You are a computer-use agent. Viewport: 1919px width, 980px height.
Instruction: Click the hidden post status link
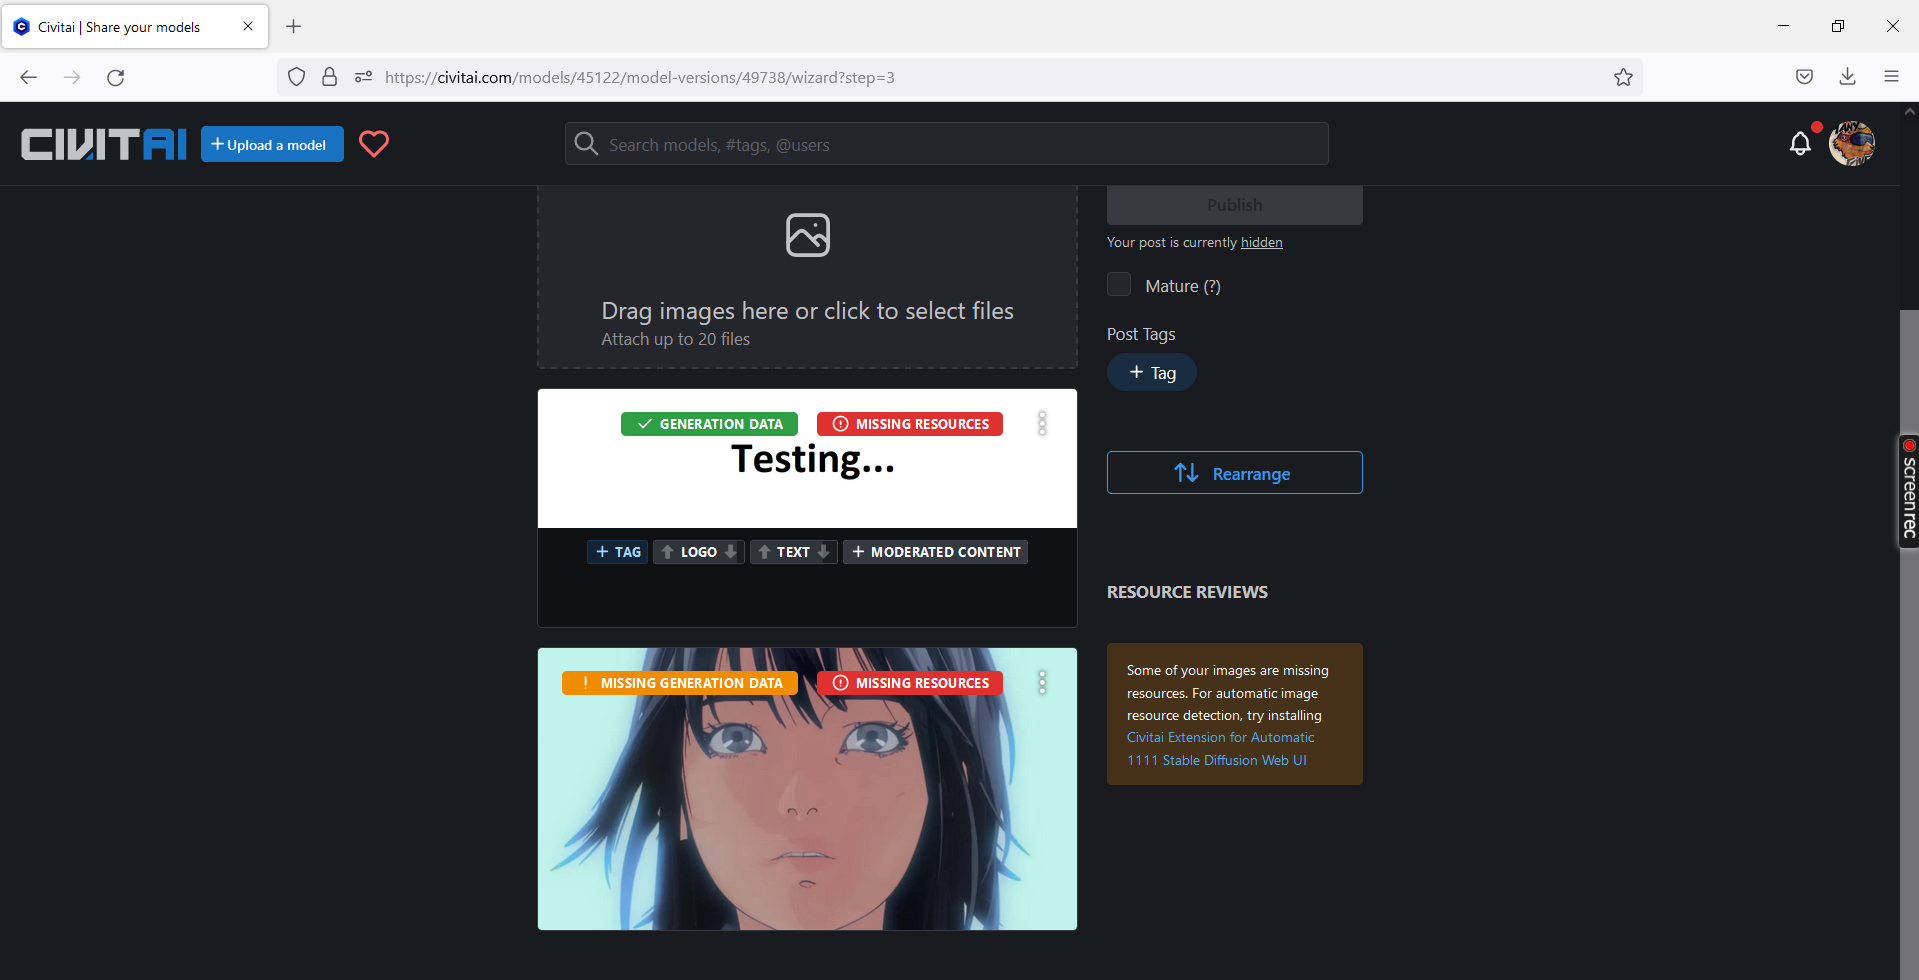(x=1261, y=241)
